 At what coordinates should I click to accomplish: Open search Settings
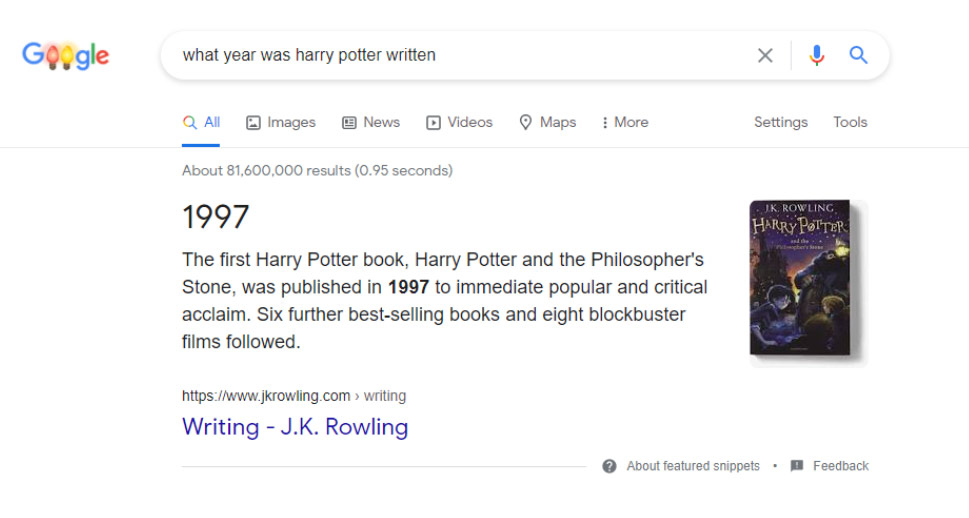(781, 122)
